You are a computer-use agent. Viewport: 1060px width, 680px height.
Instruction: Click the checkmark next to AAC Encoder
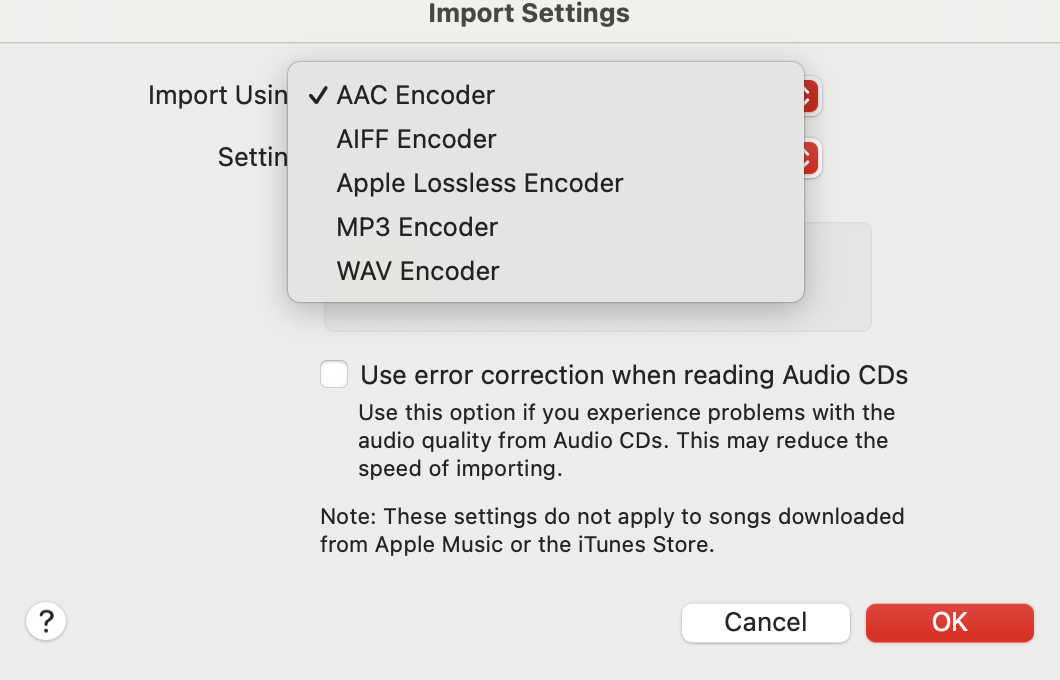pyautogui.click(x=318, y=95)
